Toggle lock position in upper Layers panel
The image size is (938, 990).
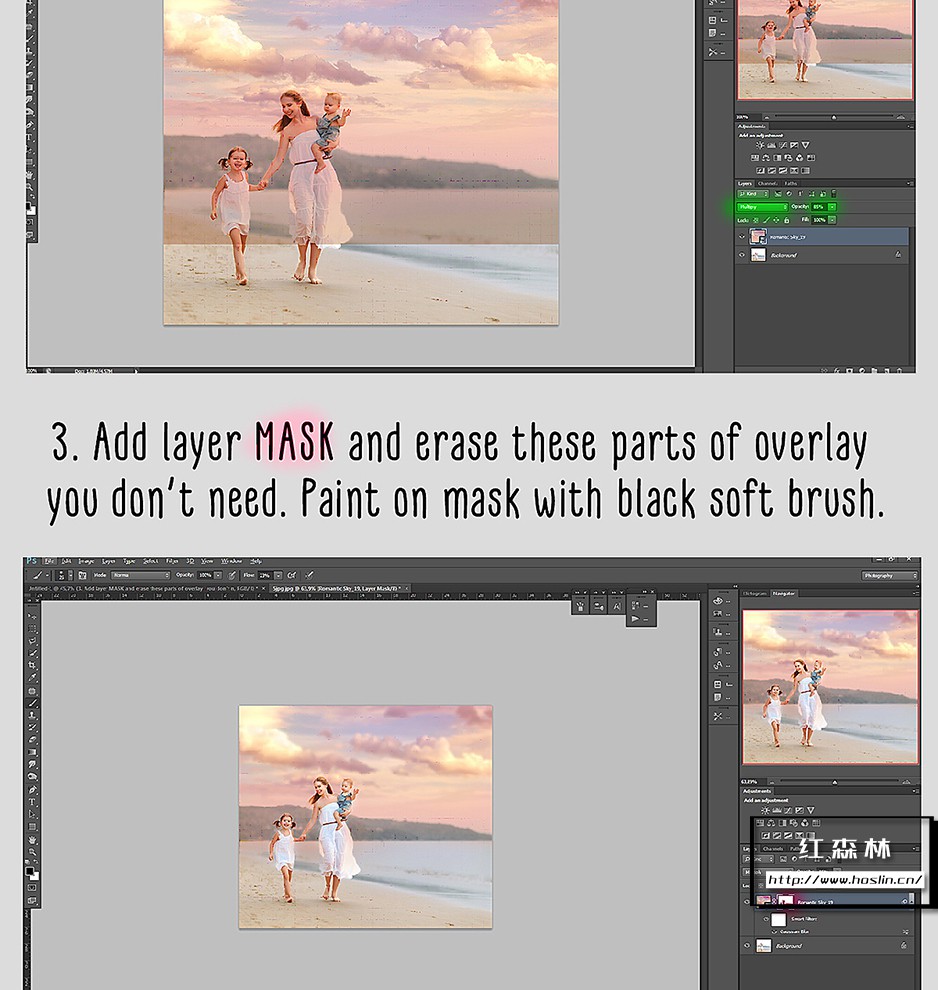pyautogui.click(x=776, y=220)
